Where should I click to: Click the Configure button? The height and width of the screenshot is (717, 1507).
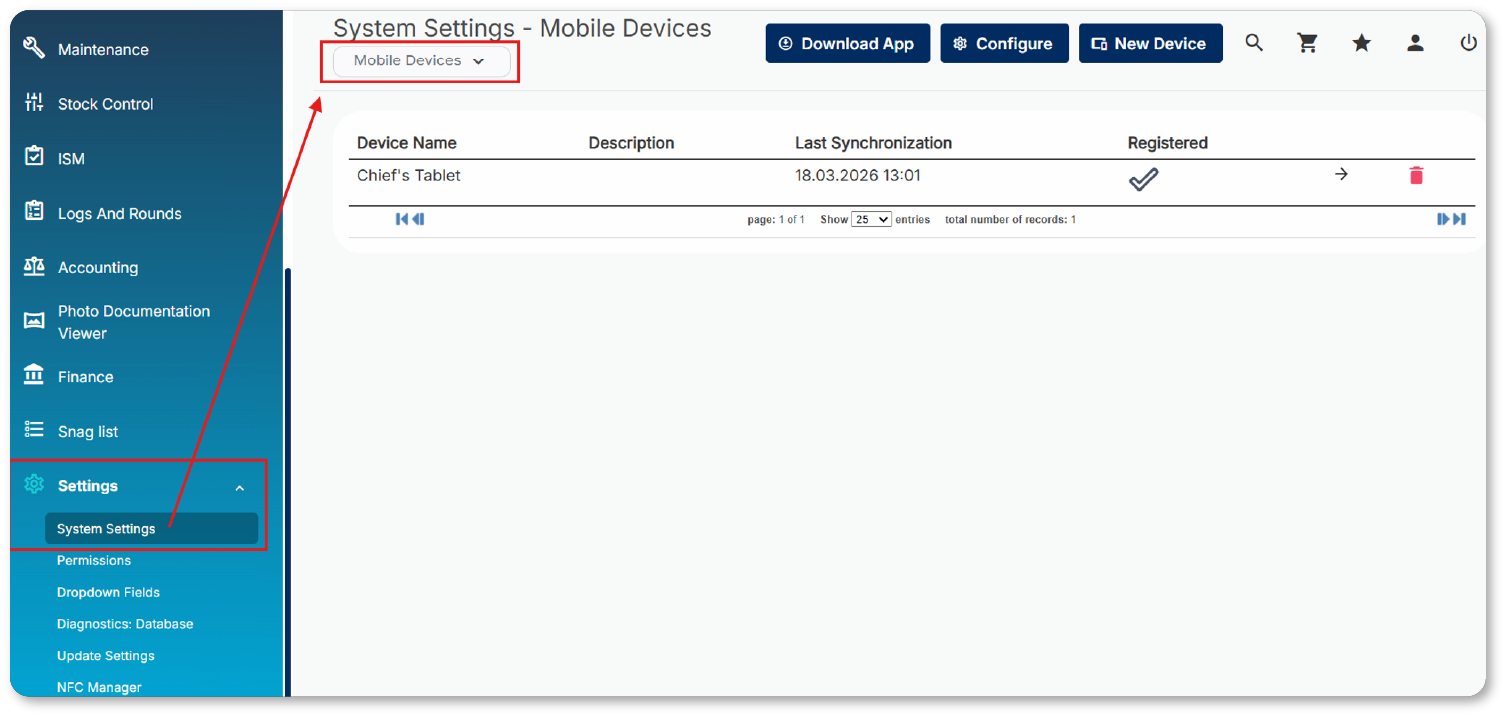1004,44
